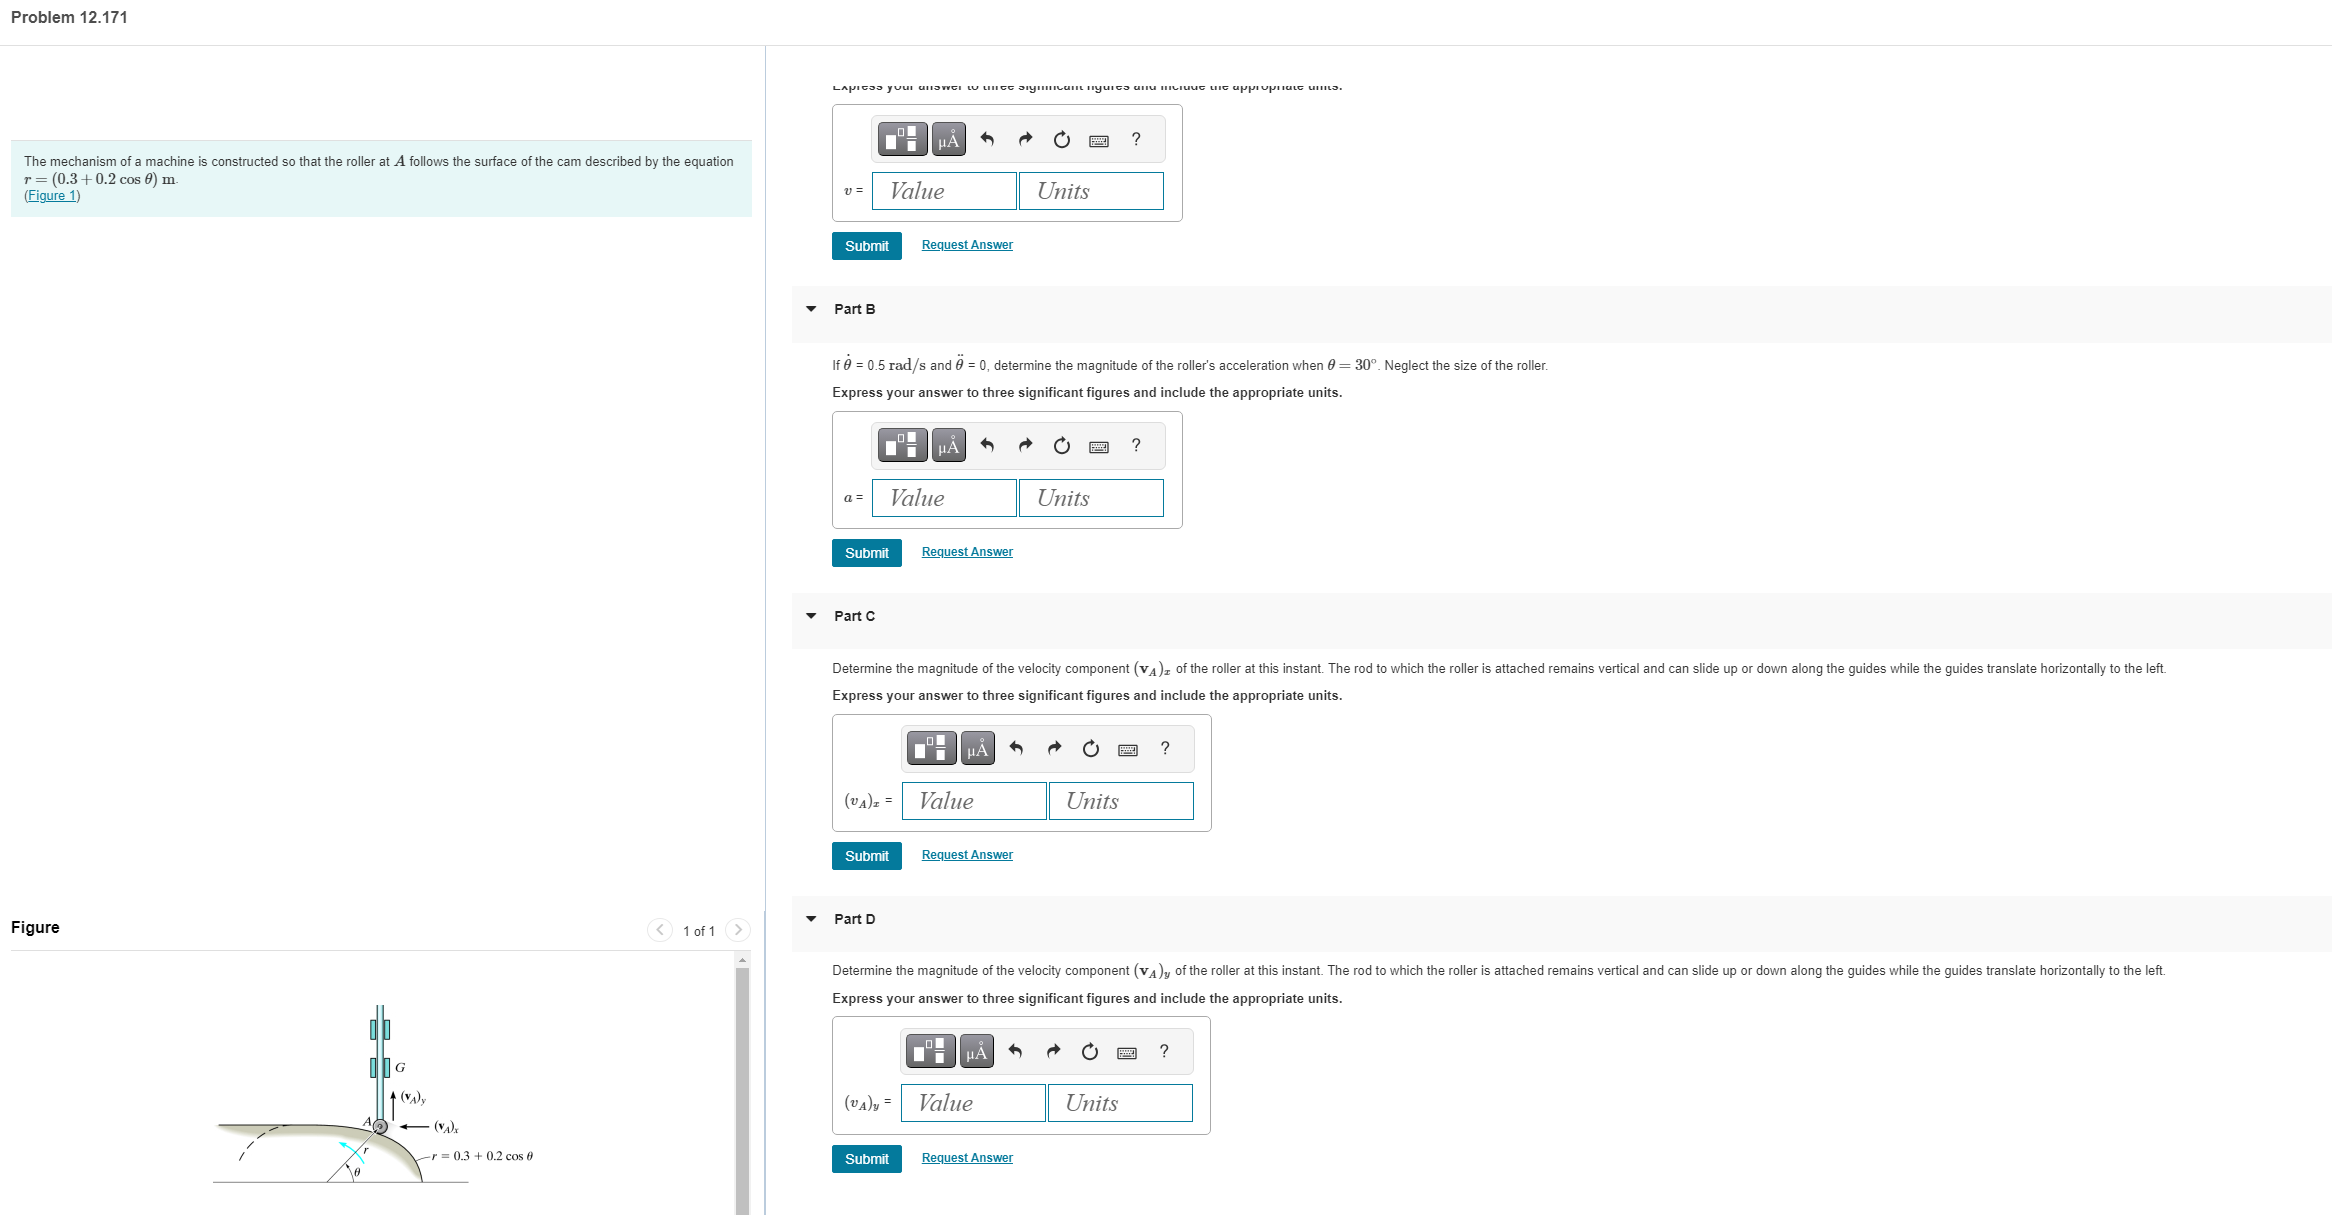Submit the Part B answer

coord(866,553)
